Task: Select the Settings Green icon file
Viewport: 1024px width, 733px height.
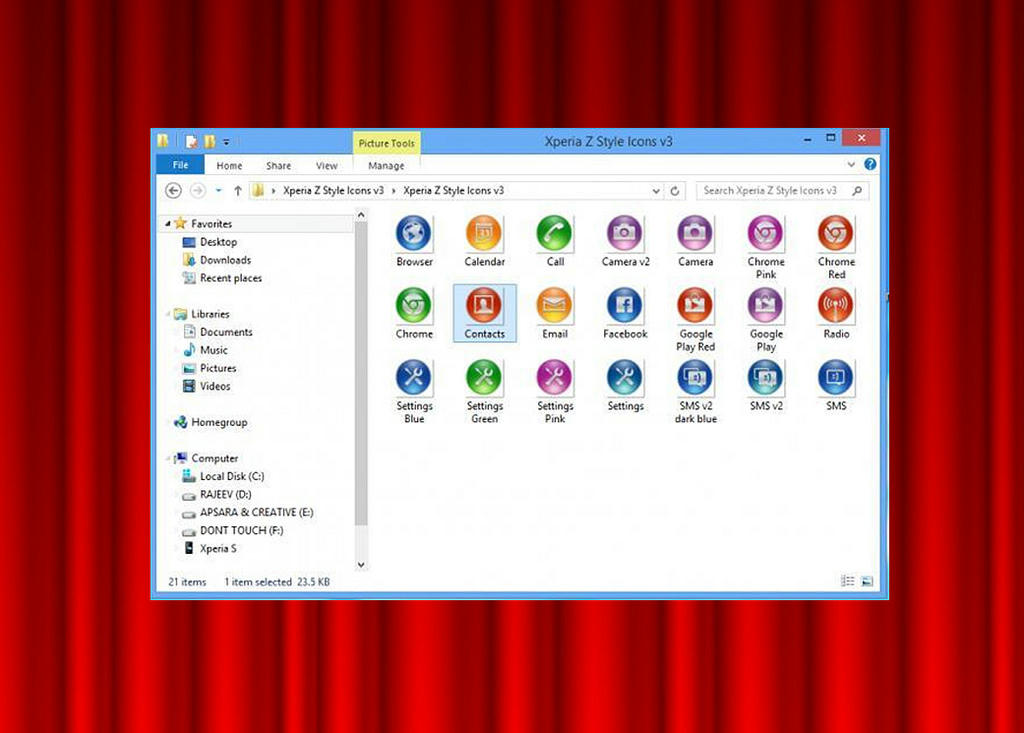Action: [484, 391]
